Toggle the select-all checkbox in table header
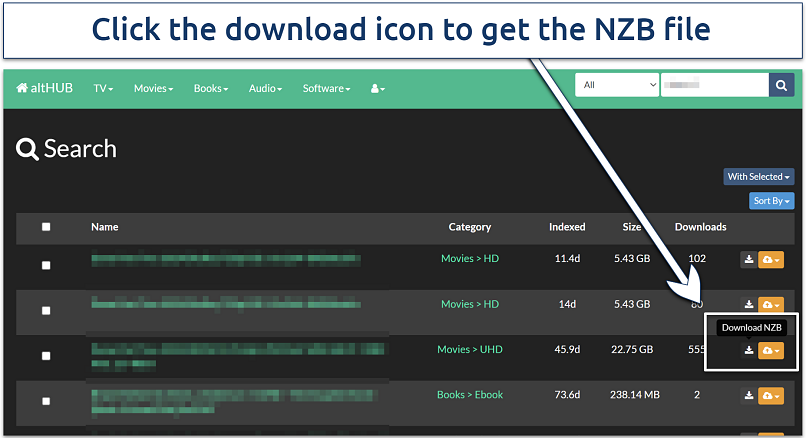 pyautogui.click(x=46, y=227)
